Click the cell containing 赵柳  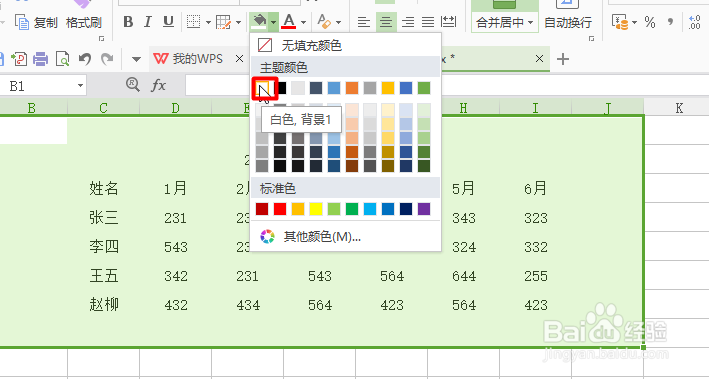[x=104, y=305]
